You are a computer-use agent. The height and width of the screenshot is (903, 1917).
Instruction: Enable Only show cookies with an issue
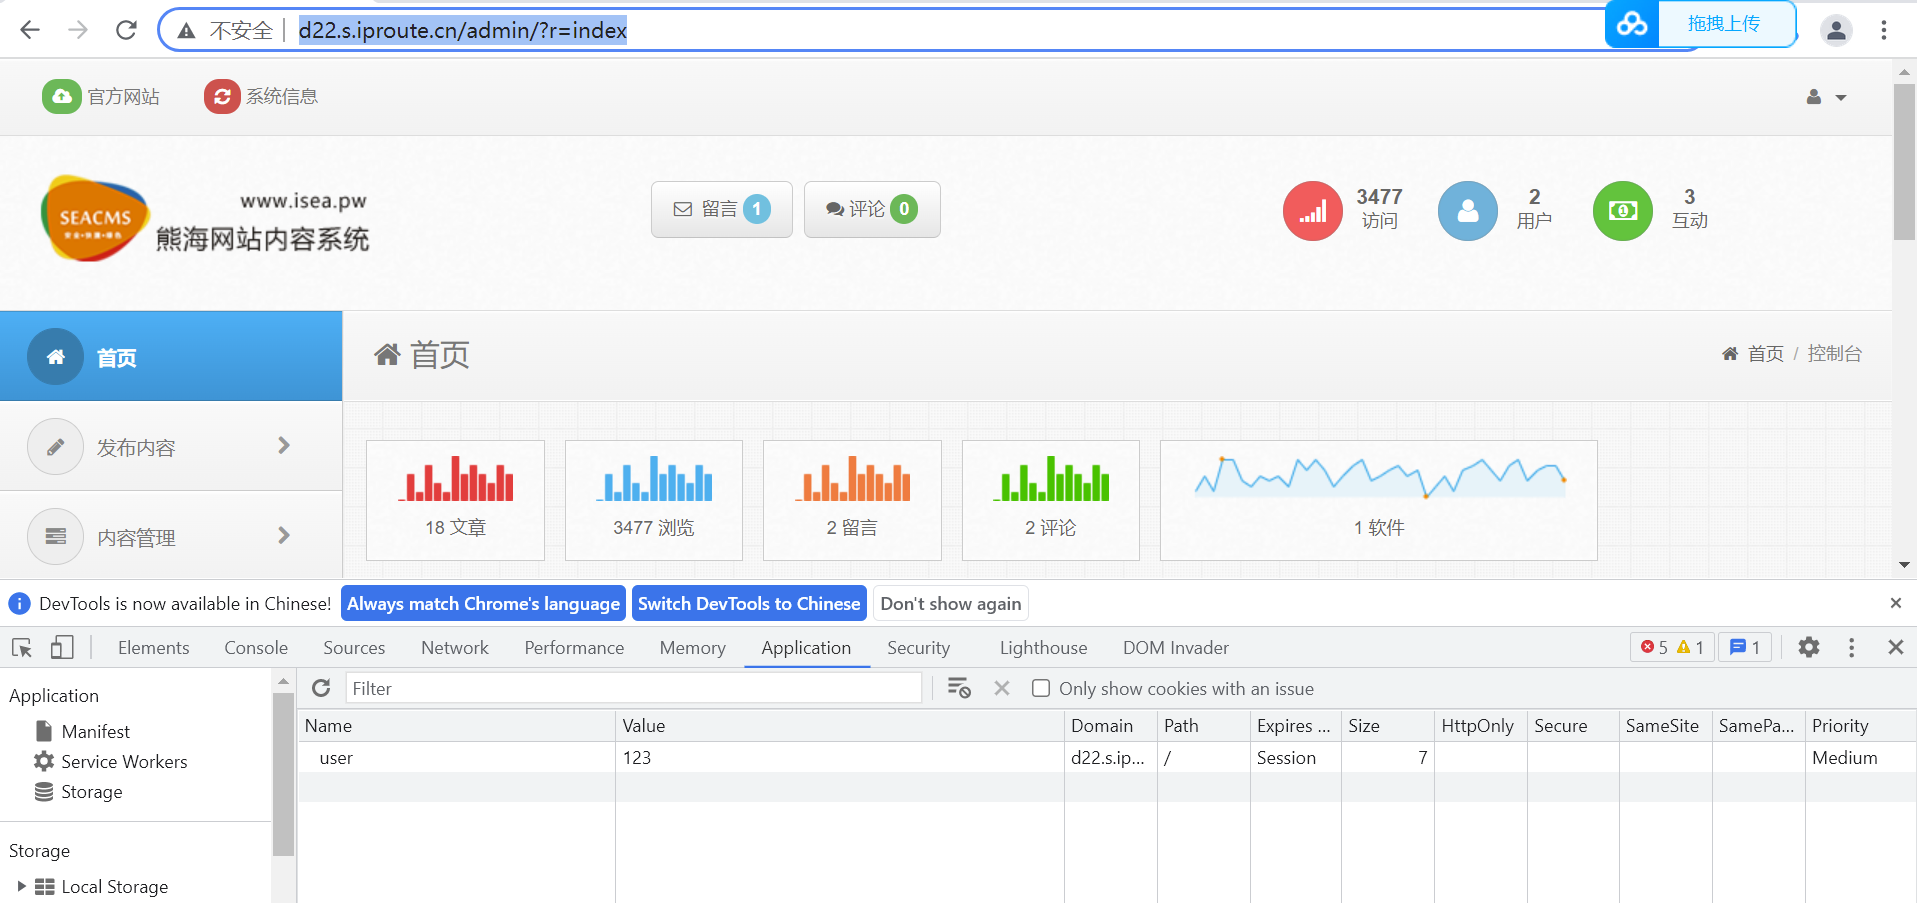point(1041,688)
